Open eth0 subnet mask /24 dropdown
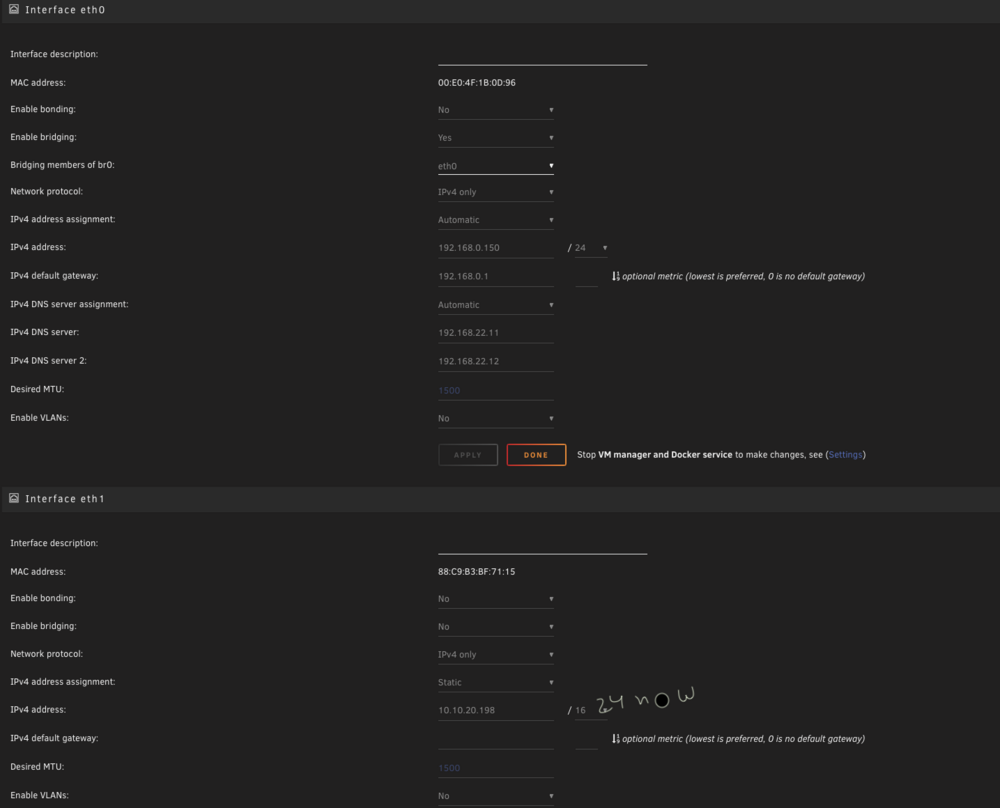 pos(591,248)
